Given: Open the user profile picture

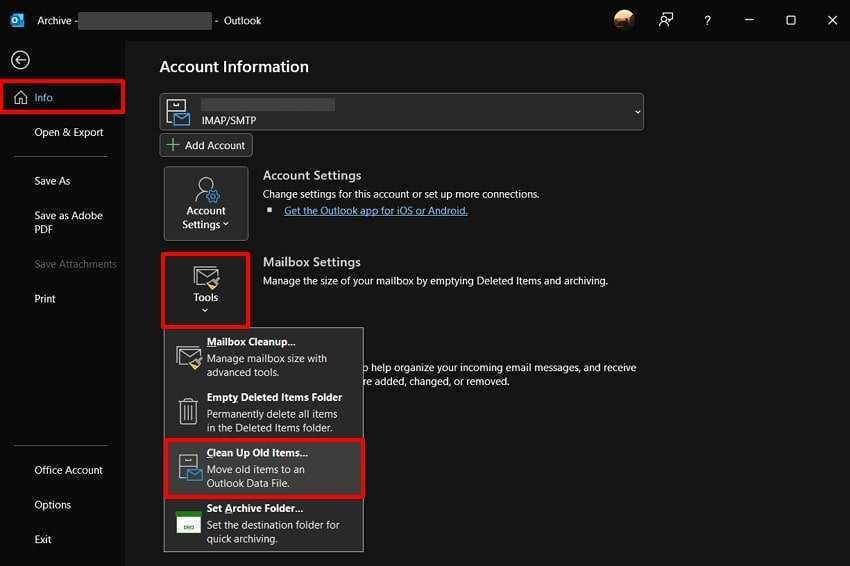Looking at the screenshot, I should (624, 20).
